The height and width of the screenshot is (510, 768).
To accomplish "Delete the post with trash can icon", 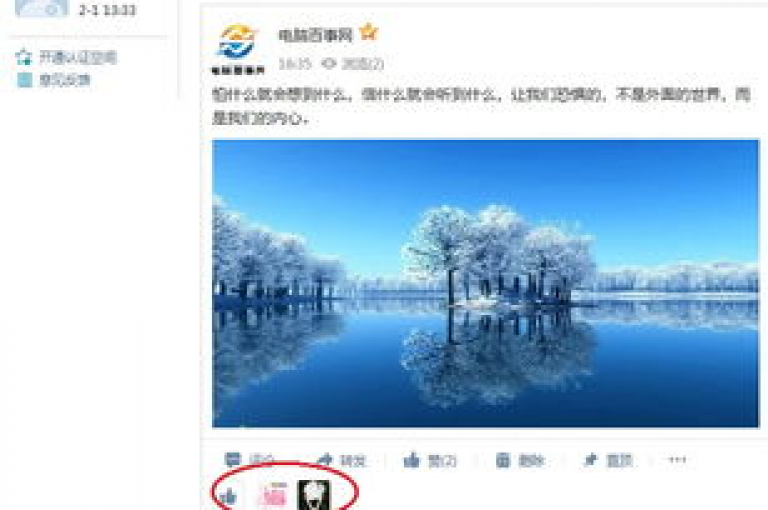I will [x=520, y=460].
